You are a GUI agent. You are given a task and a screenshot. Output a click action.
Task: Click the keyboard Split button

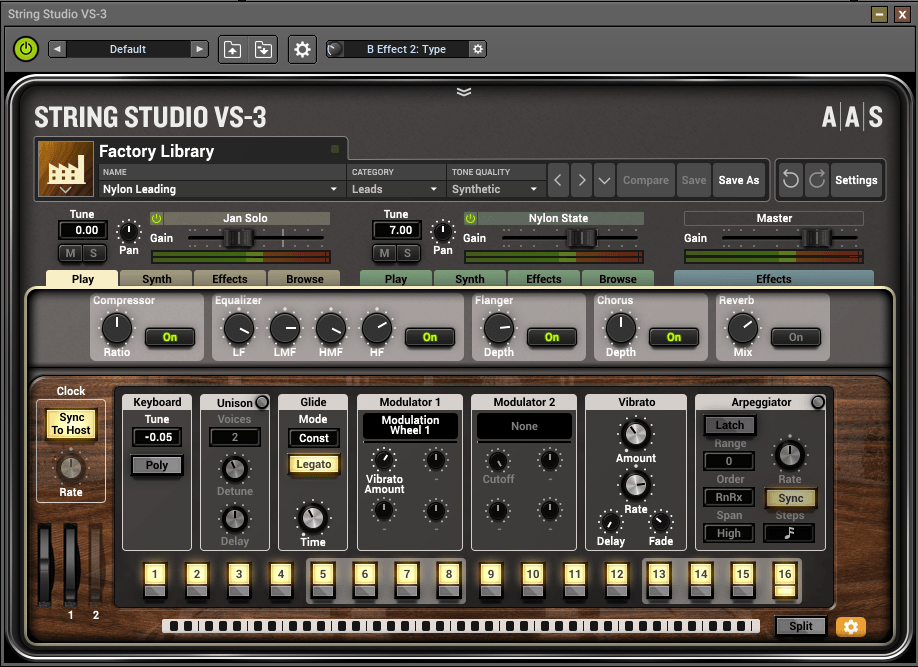tap(800, 626)
